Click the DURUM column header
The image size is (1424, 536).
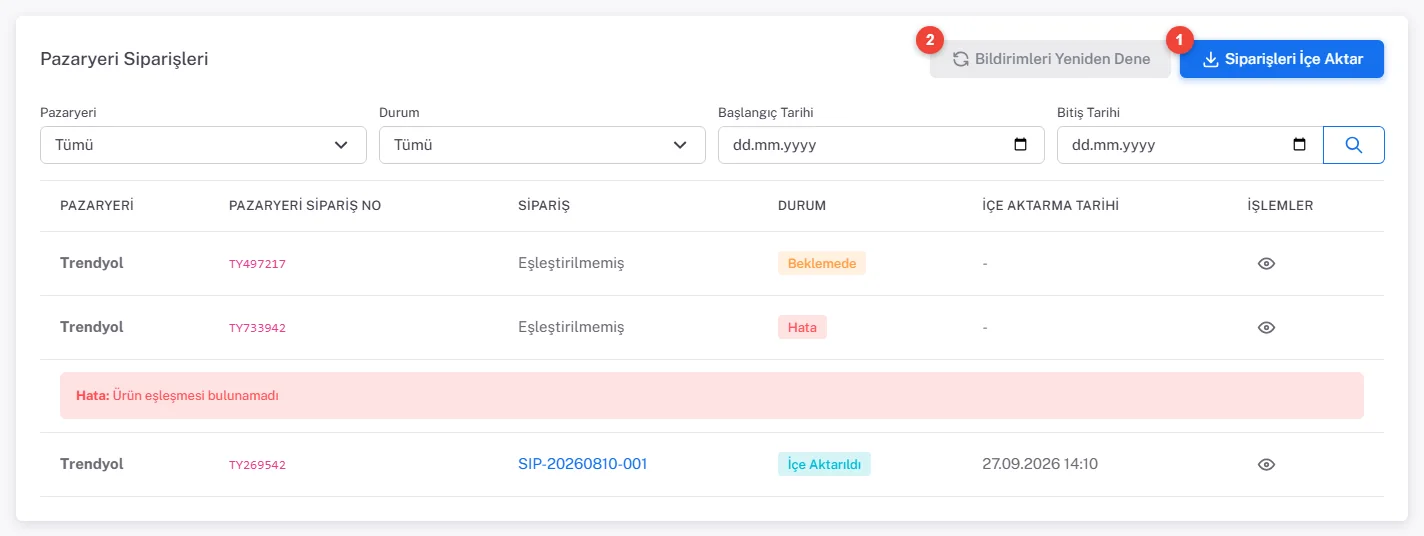point(802,206)
